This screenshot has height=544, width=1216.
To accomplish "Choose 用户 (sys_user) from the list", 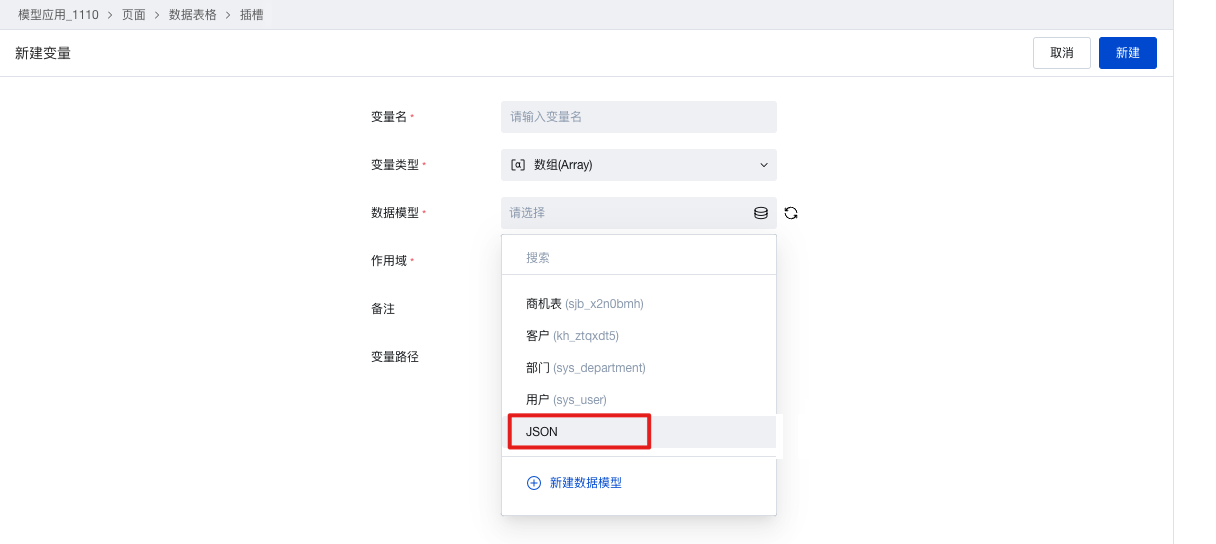I will point(638,400).
